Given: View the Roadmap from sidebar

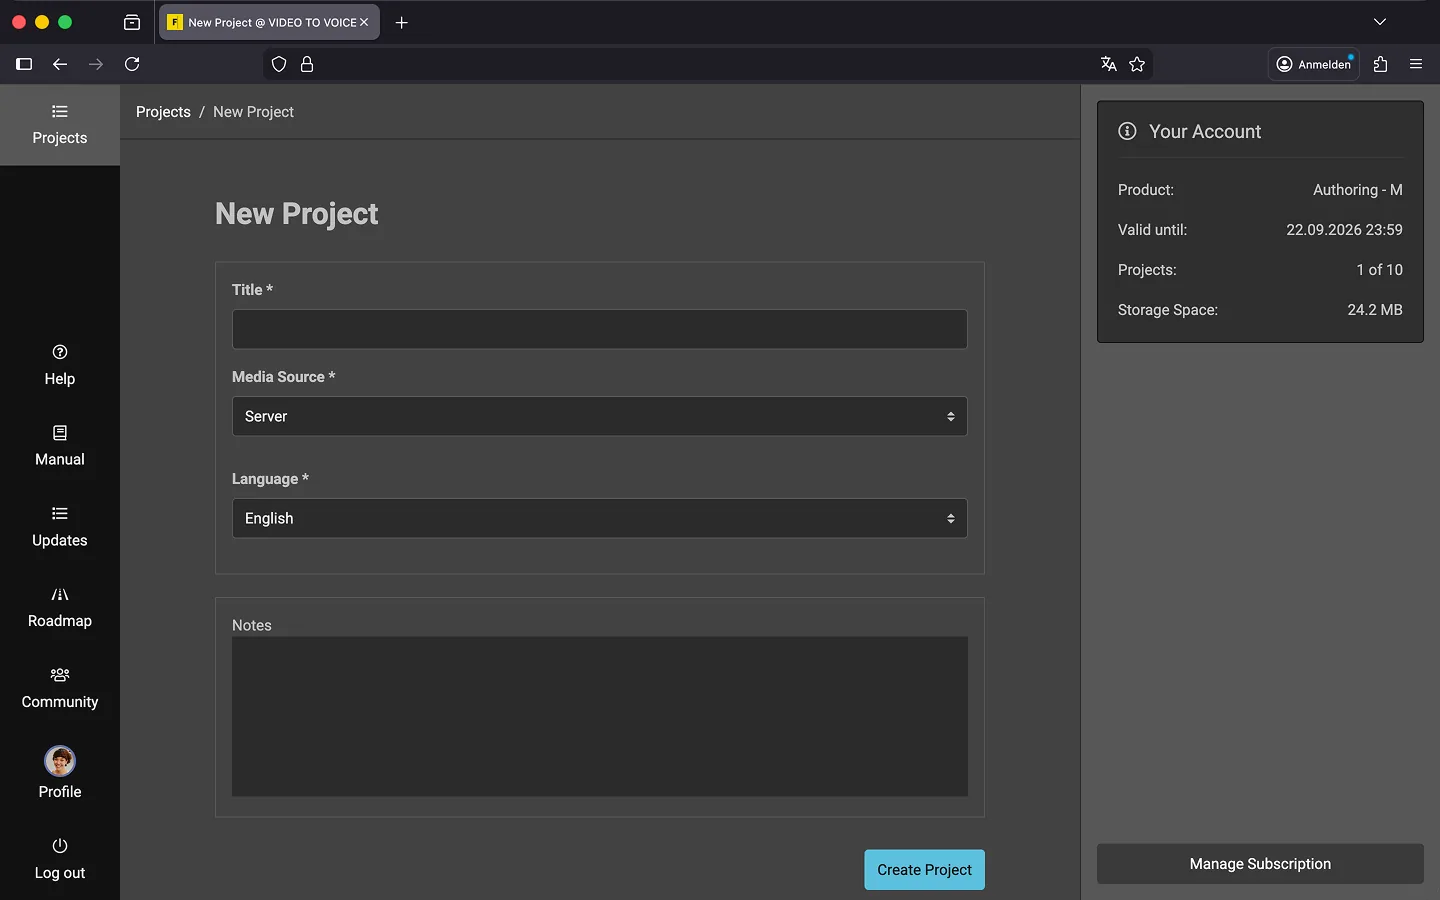Looking at the screenshot, I should click(60, 608).
